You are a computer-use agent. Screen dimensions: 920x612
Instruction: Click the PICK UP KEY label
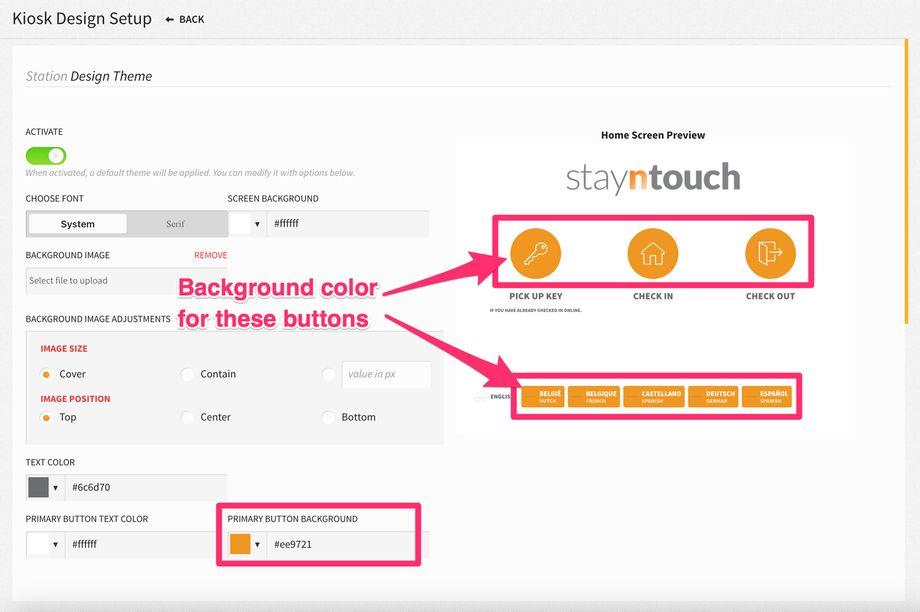click(536, 296)
